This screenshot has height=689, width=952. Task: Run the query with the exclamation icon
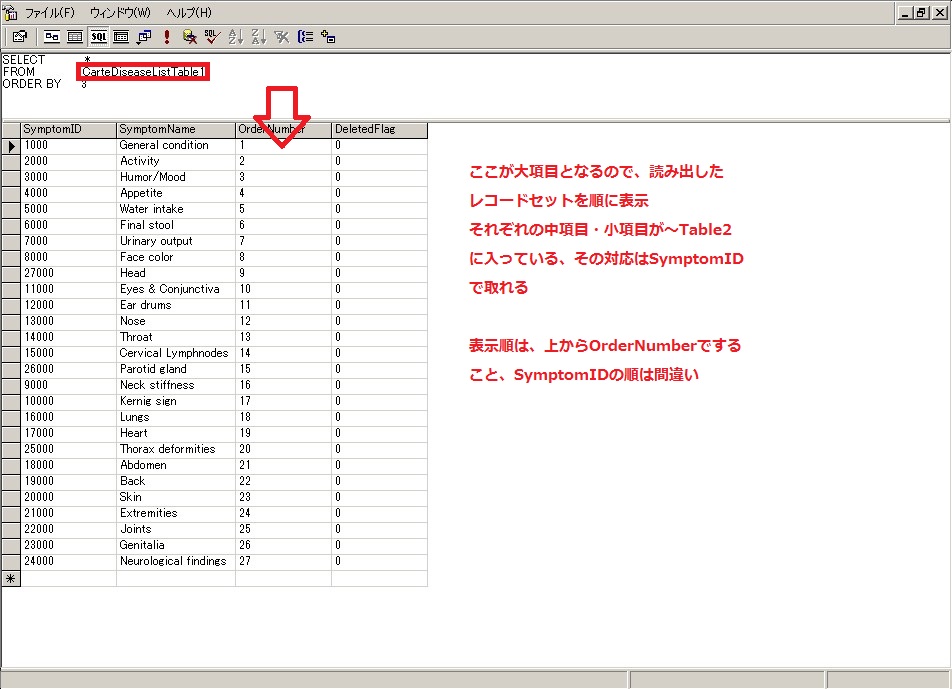tap(166, 37)
